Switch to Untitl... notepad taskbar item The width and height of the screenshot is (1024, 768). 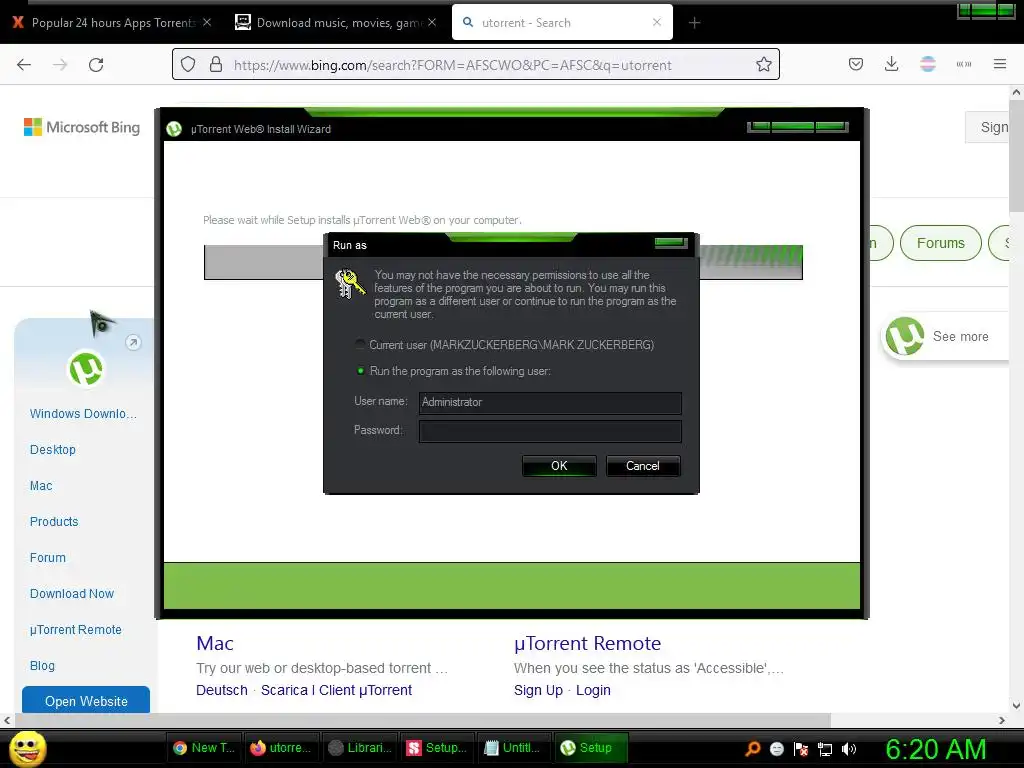[x=515, y=748]
